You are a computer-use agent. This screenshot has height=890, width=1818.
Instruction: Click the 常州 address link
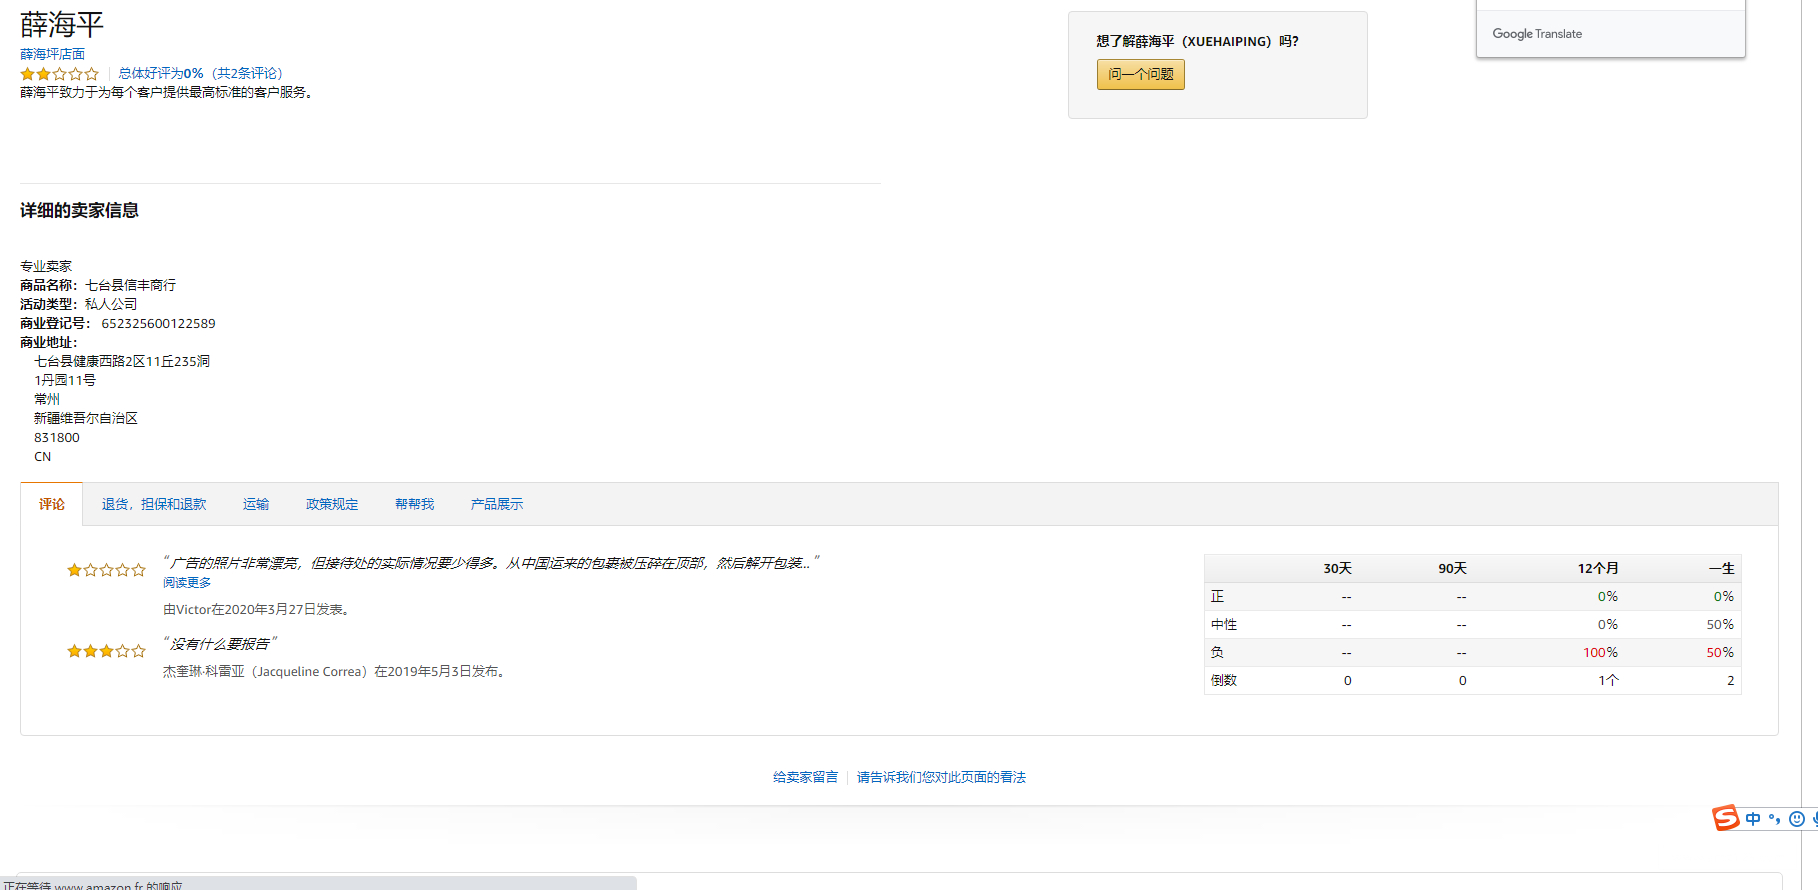tap(47, 399)
